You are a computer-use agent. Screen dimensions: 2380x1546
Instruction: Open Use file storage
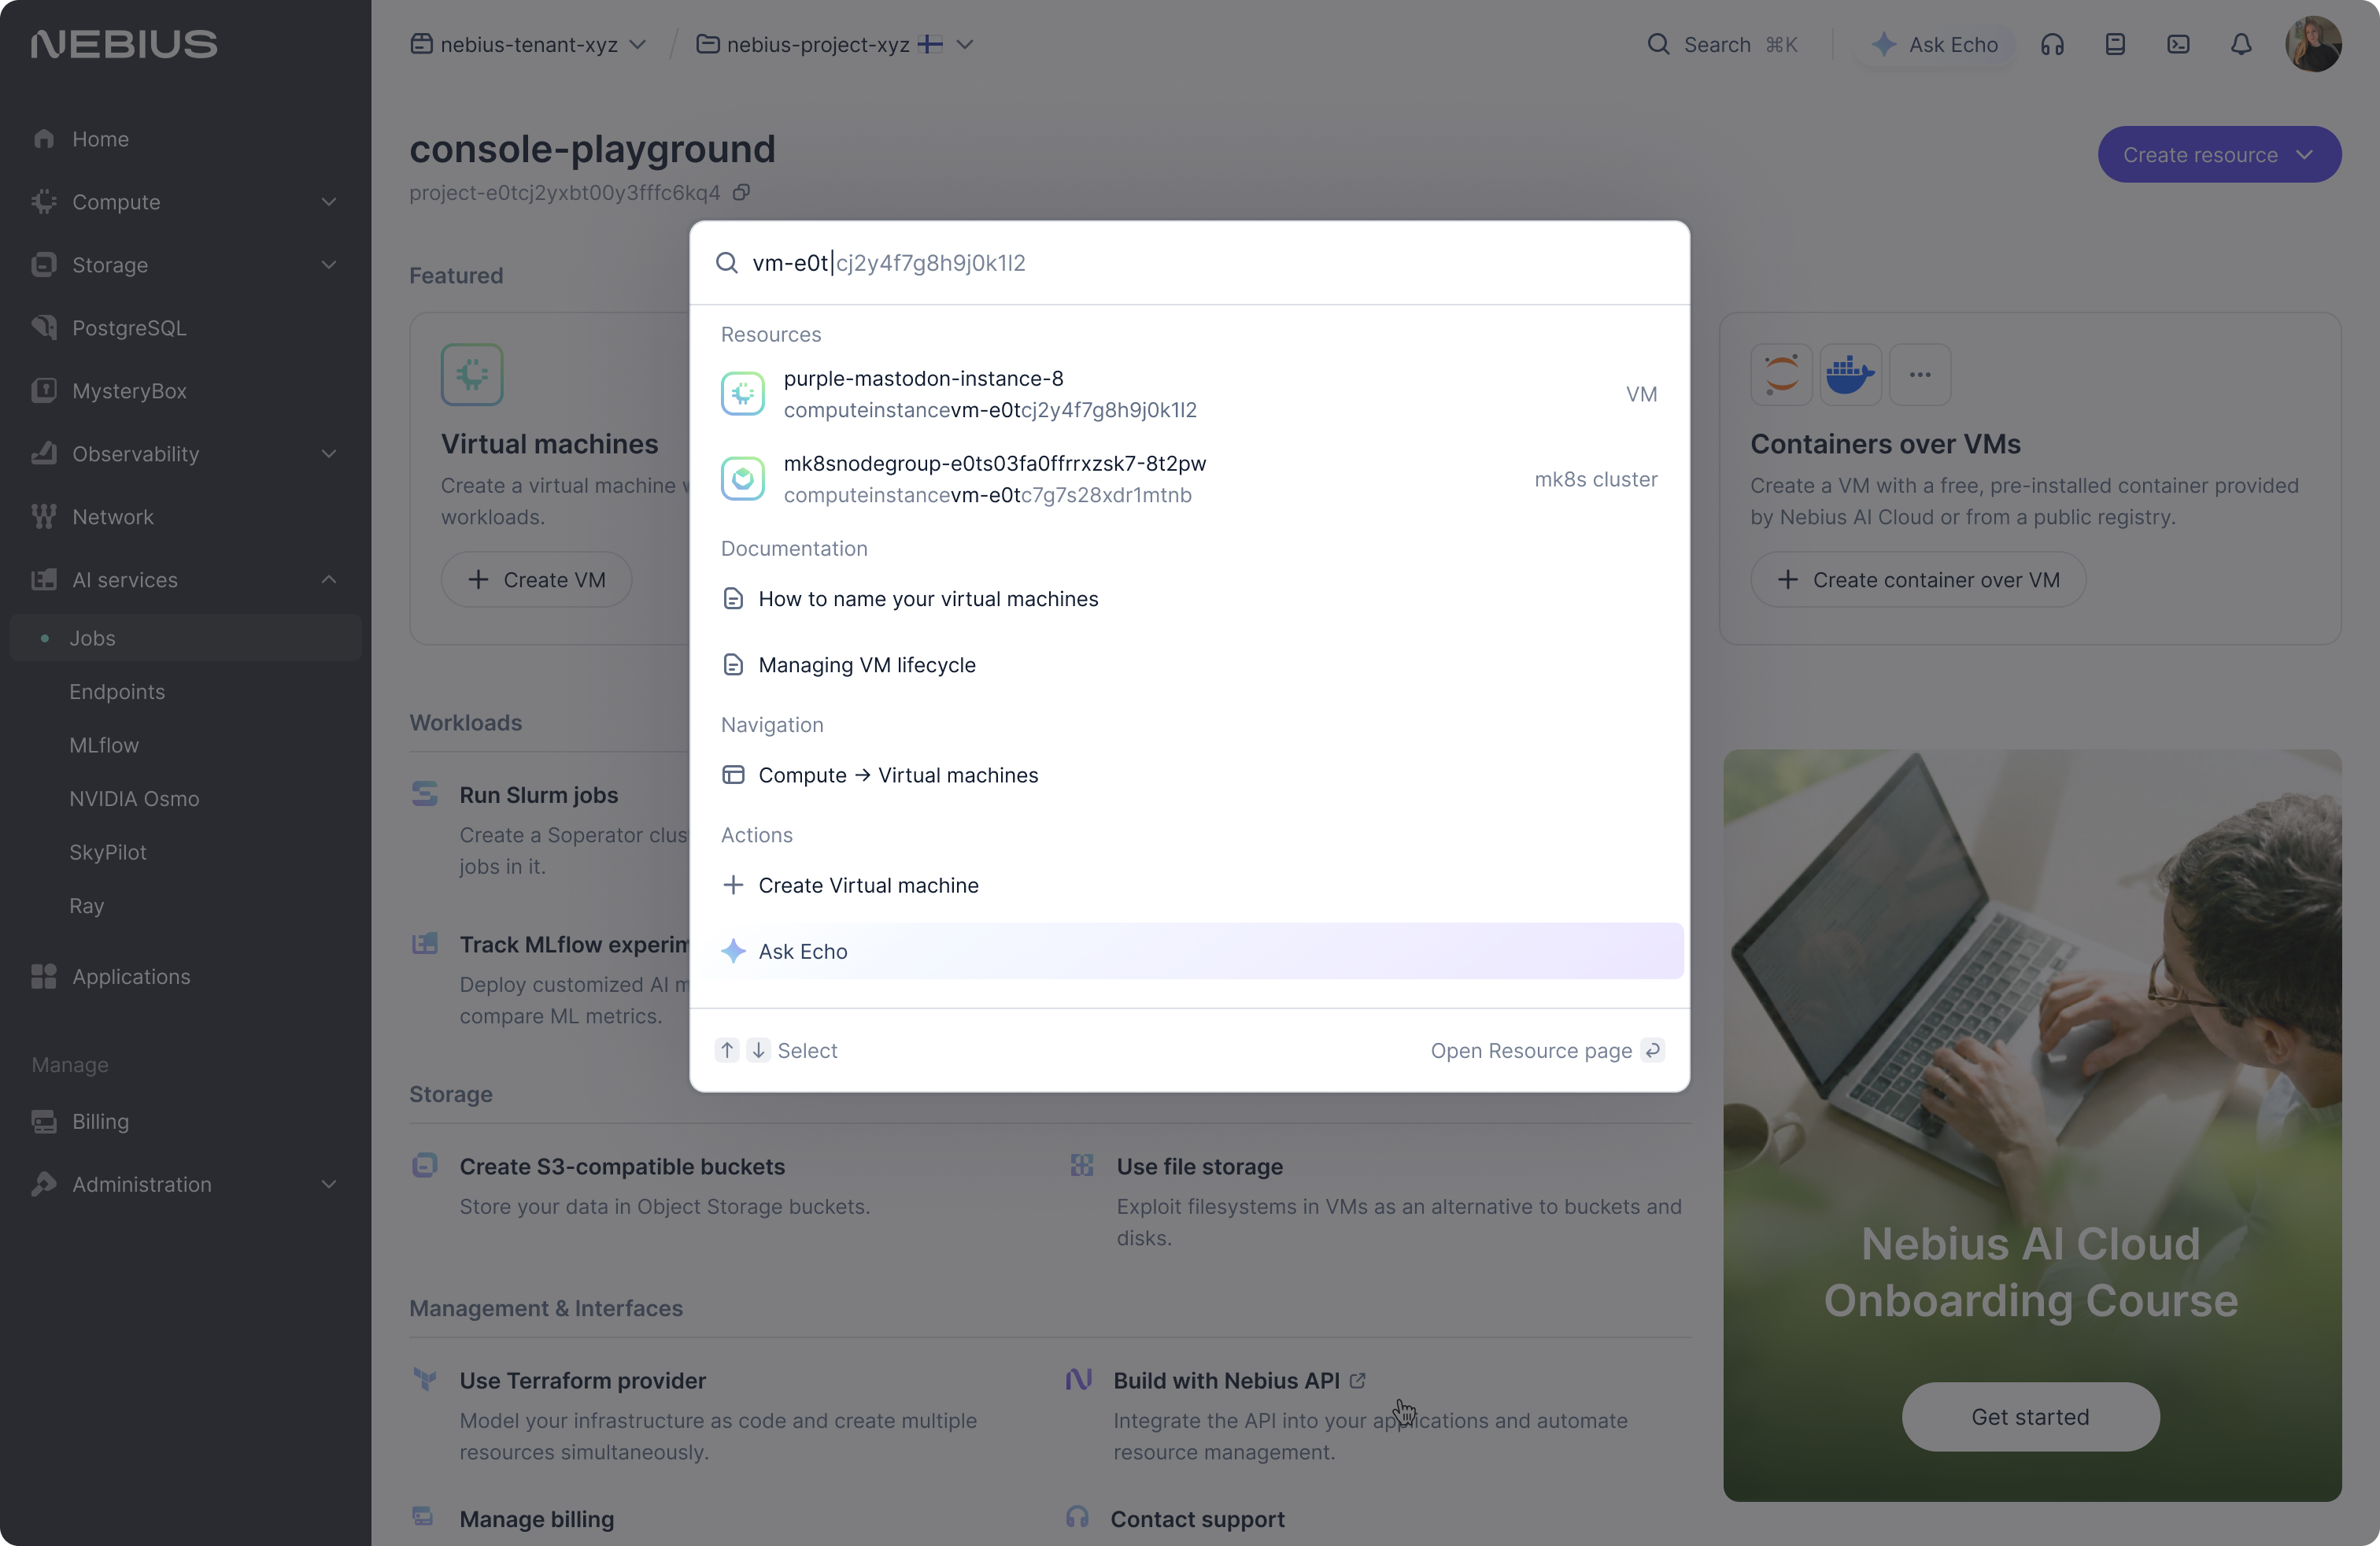point(1199,1167)
